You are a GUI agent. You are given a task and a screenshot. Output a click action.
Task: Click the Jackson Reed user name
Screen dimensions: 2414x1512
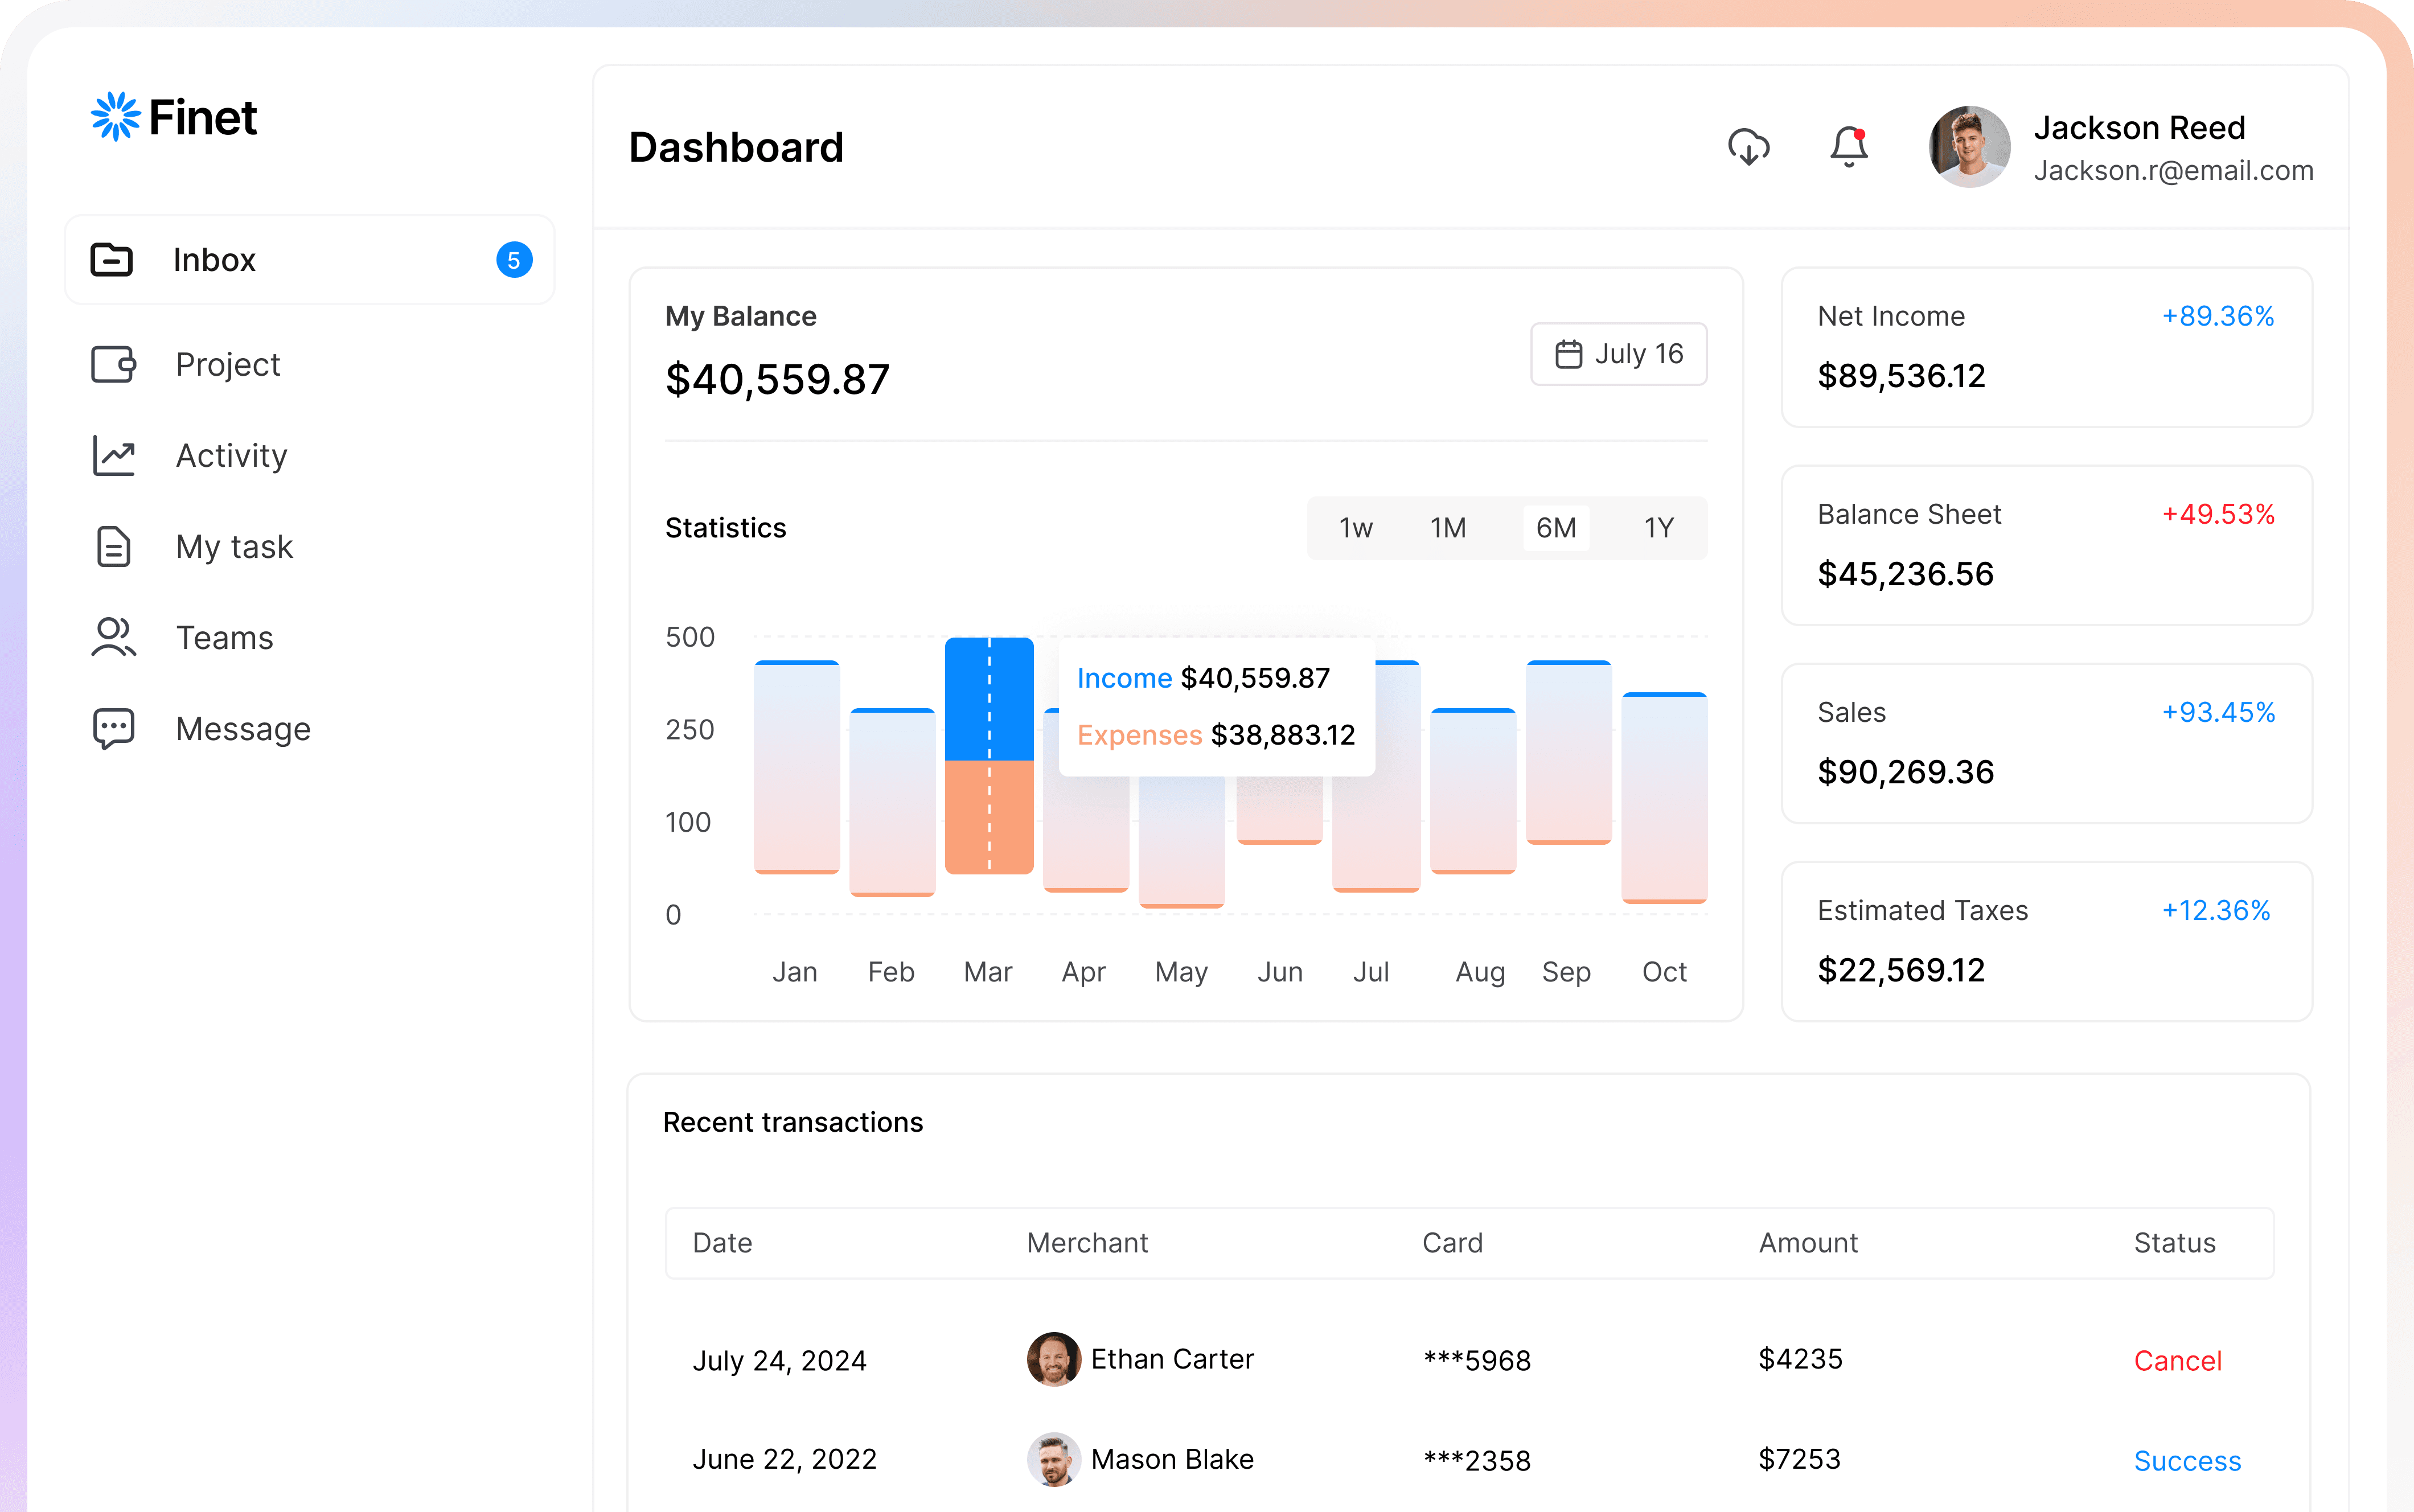[x=2140, y=128]
